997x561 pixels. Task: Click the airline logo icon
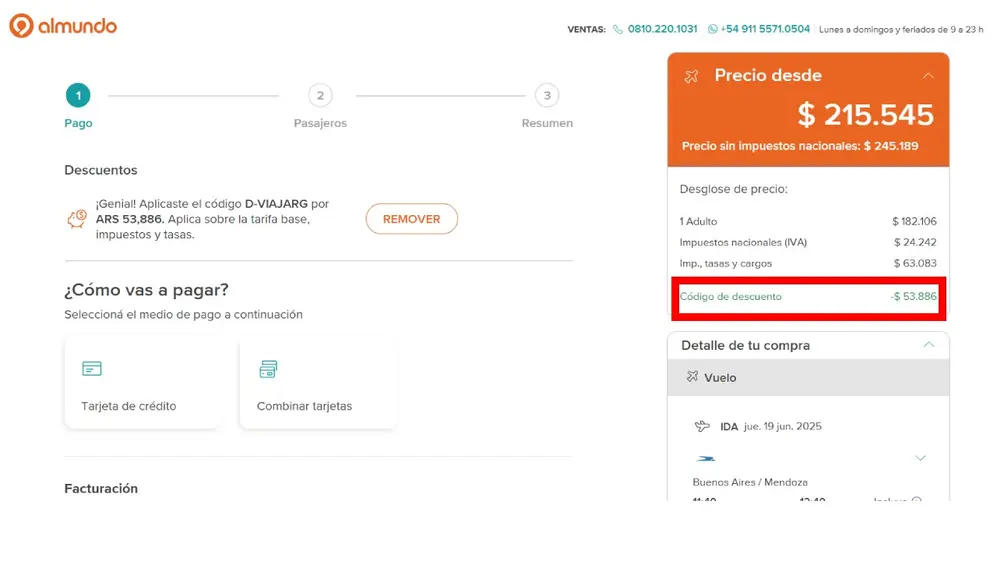705,459
